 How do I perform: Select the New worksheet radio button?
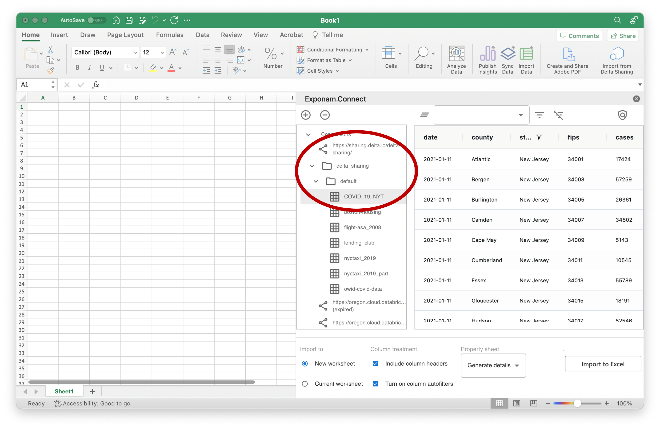tap(305, 364)
